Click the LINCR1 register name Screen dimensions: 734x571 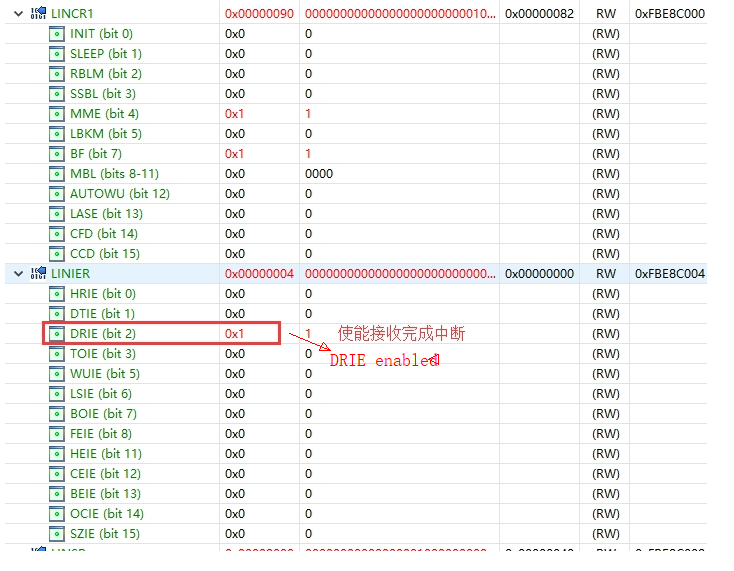[x=72, y=14]
